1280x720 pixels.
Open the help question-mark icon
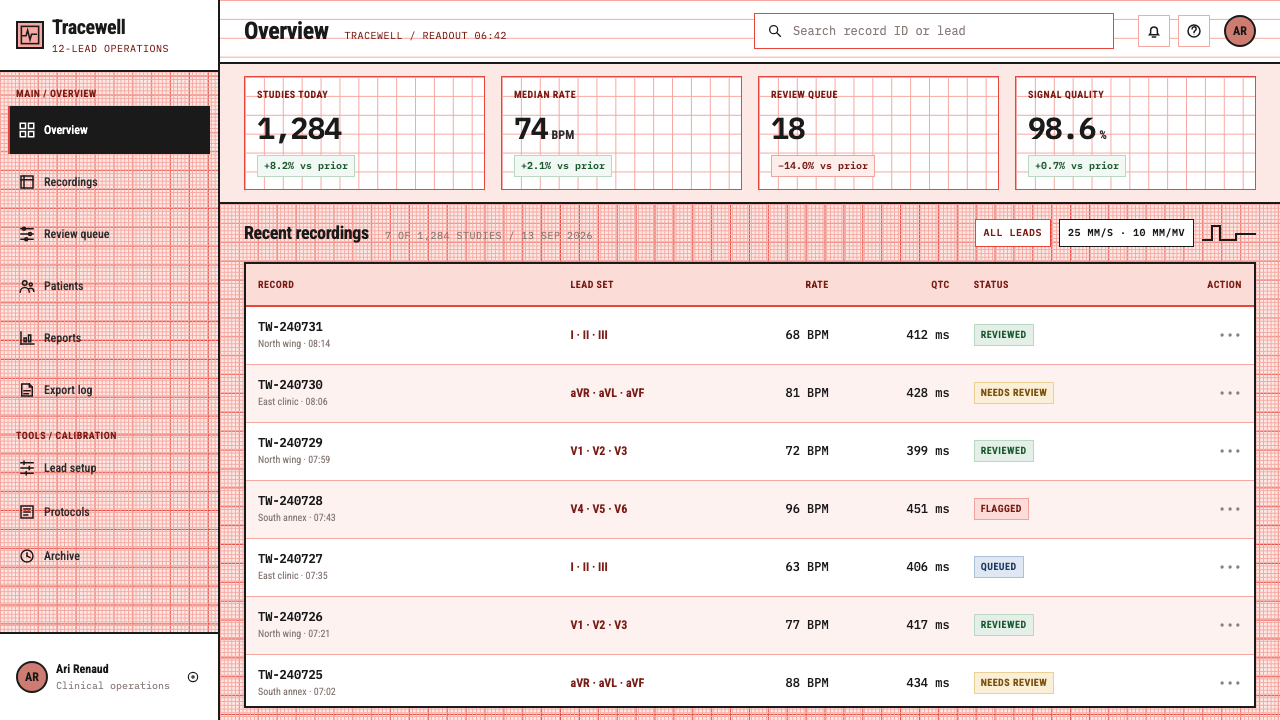(x=1194, y=31)
